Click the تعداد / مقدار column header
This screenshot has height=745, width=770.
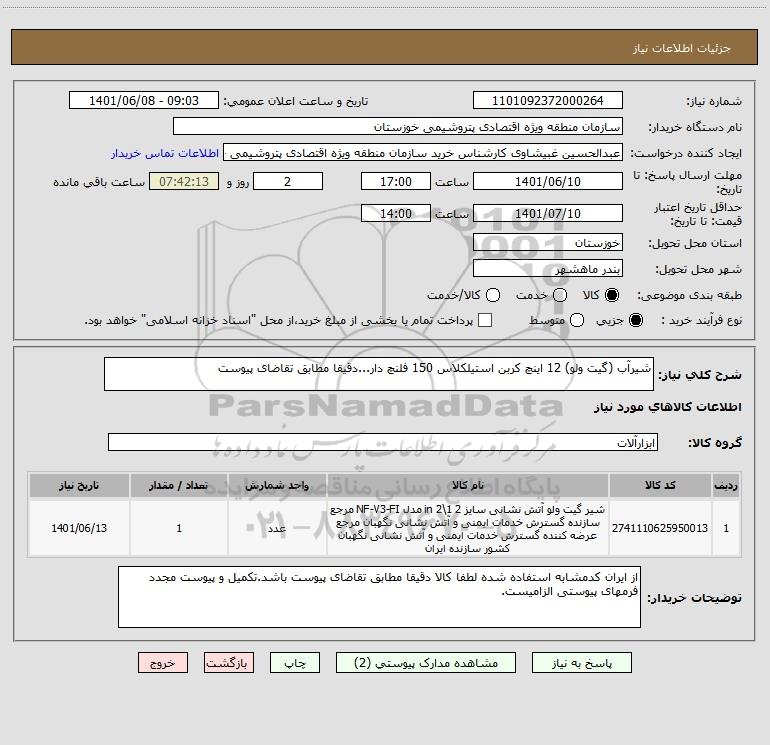[x=179, y=485]
